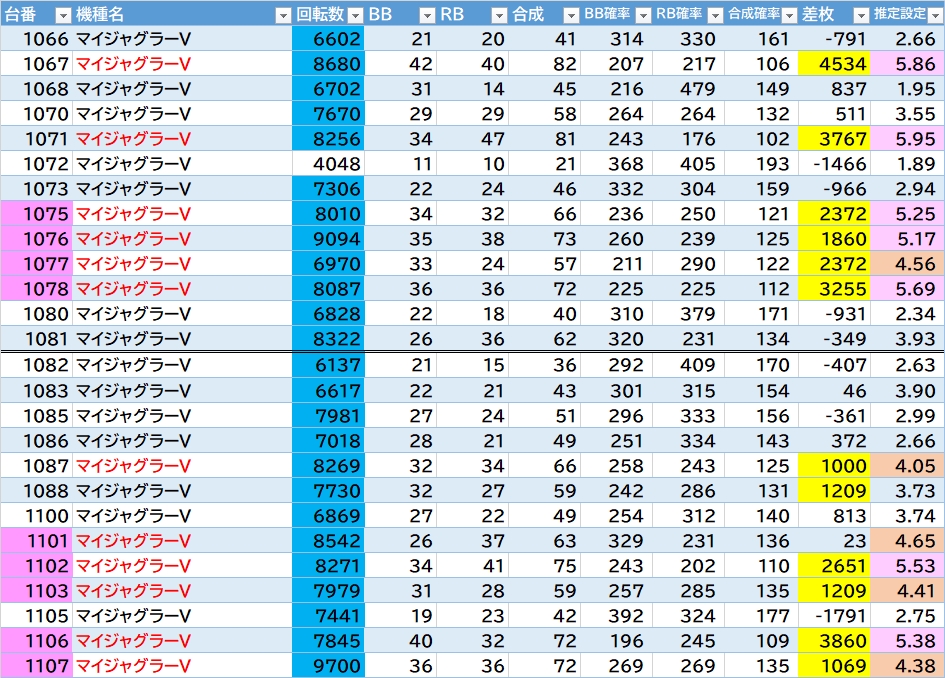Open the RB確率 filter dropdown
Viewport: 945px width, 678px height.
click(715, 15)
